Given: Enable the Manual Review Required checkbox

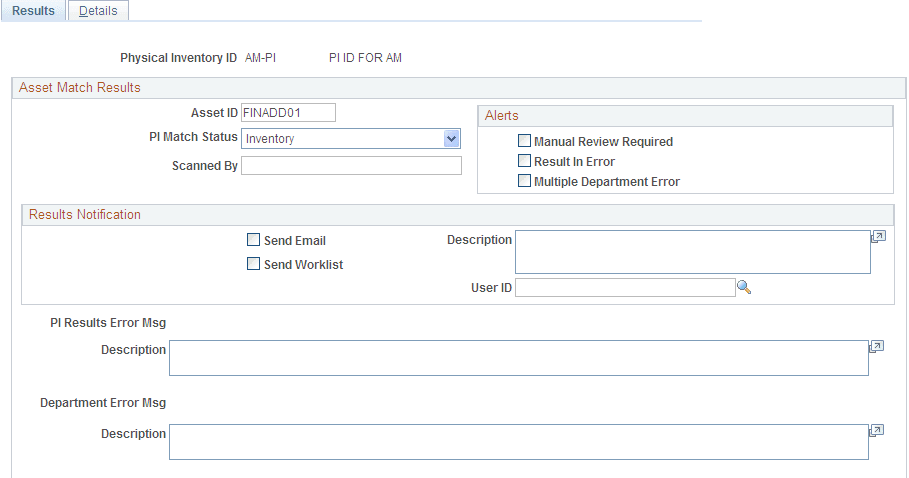Looking at the screenshot, I should tap(524, 142).
